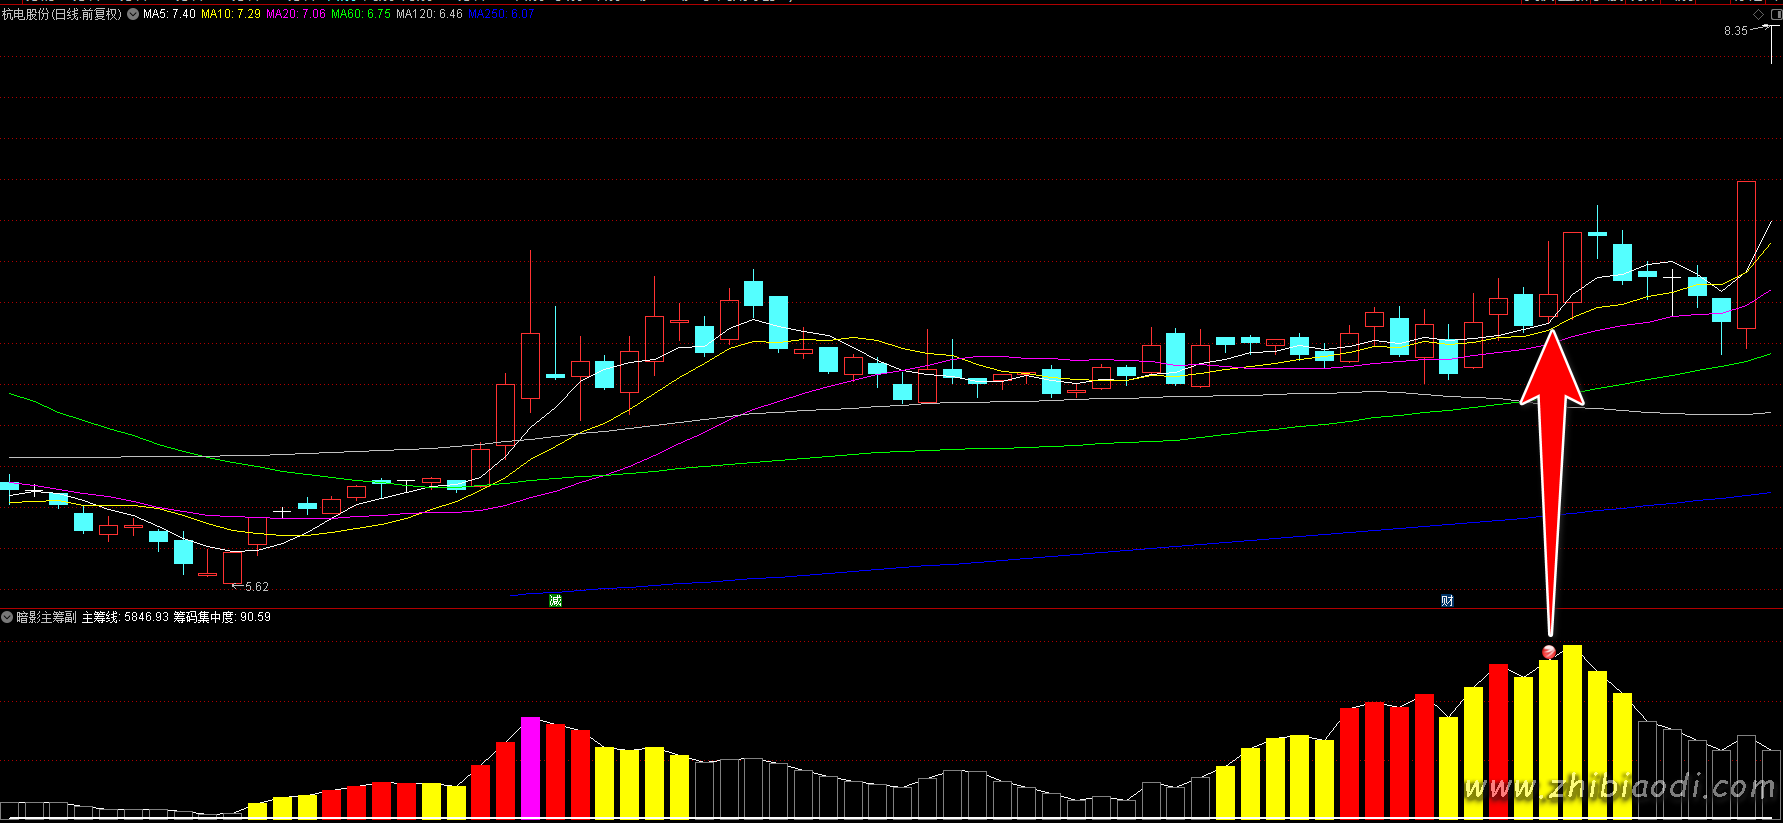Click the 筹码集中度 value label
The height and width of the screenshot is (823, 1783).
[x=222, y=617]
